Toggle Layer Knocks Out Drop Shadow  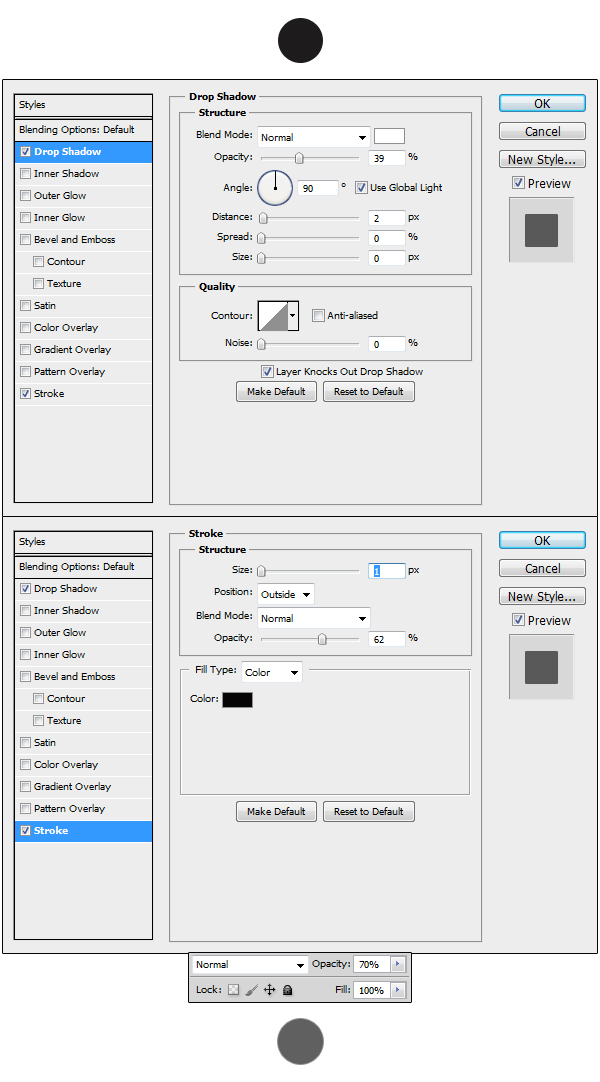pos(267,372)
